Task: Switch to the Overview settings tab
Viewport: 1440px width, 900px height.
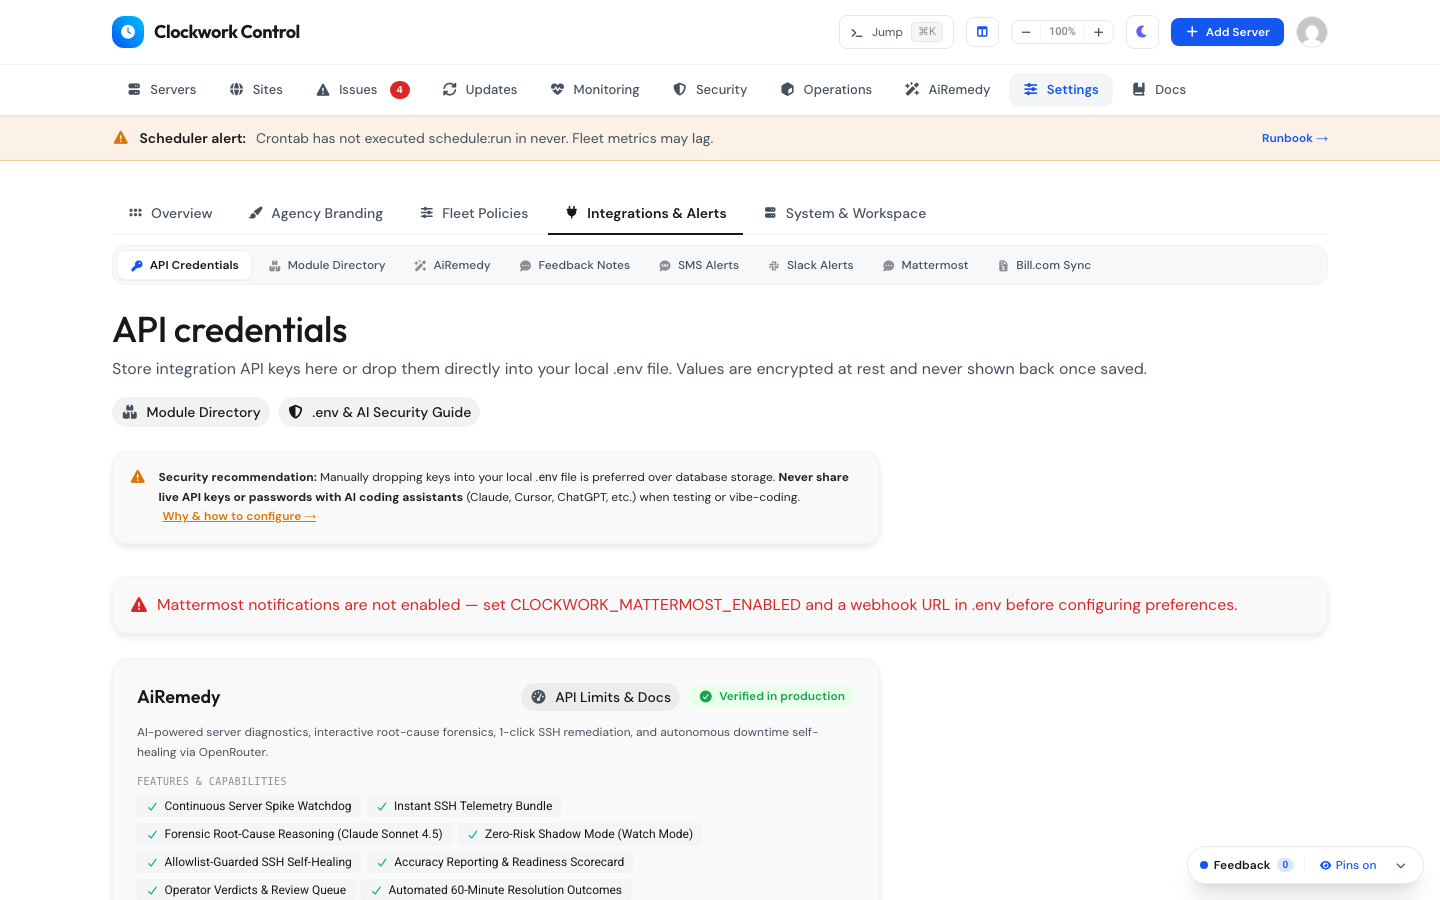Action: tap(170, 213)
